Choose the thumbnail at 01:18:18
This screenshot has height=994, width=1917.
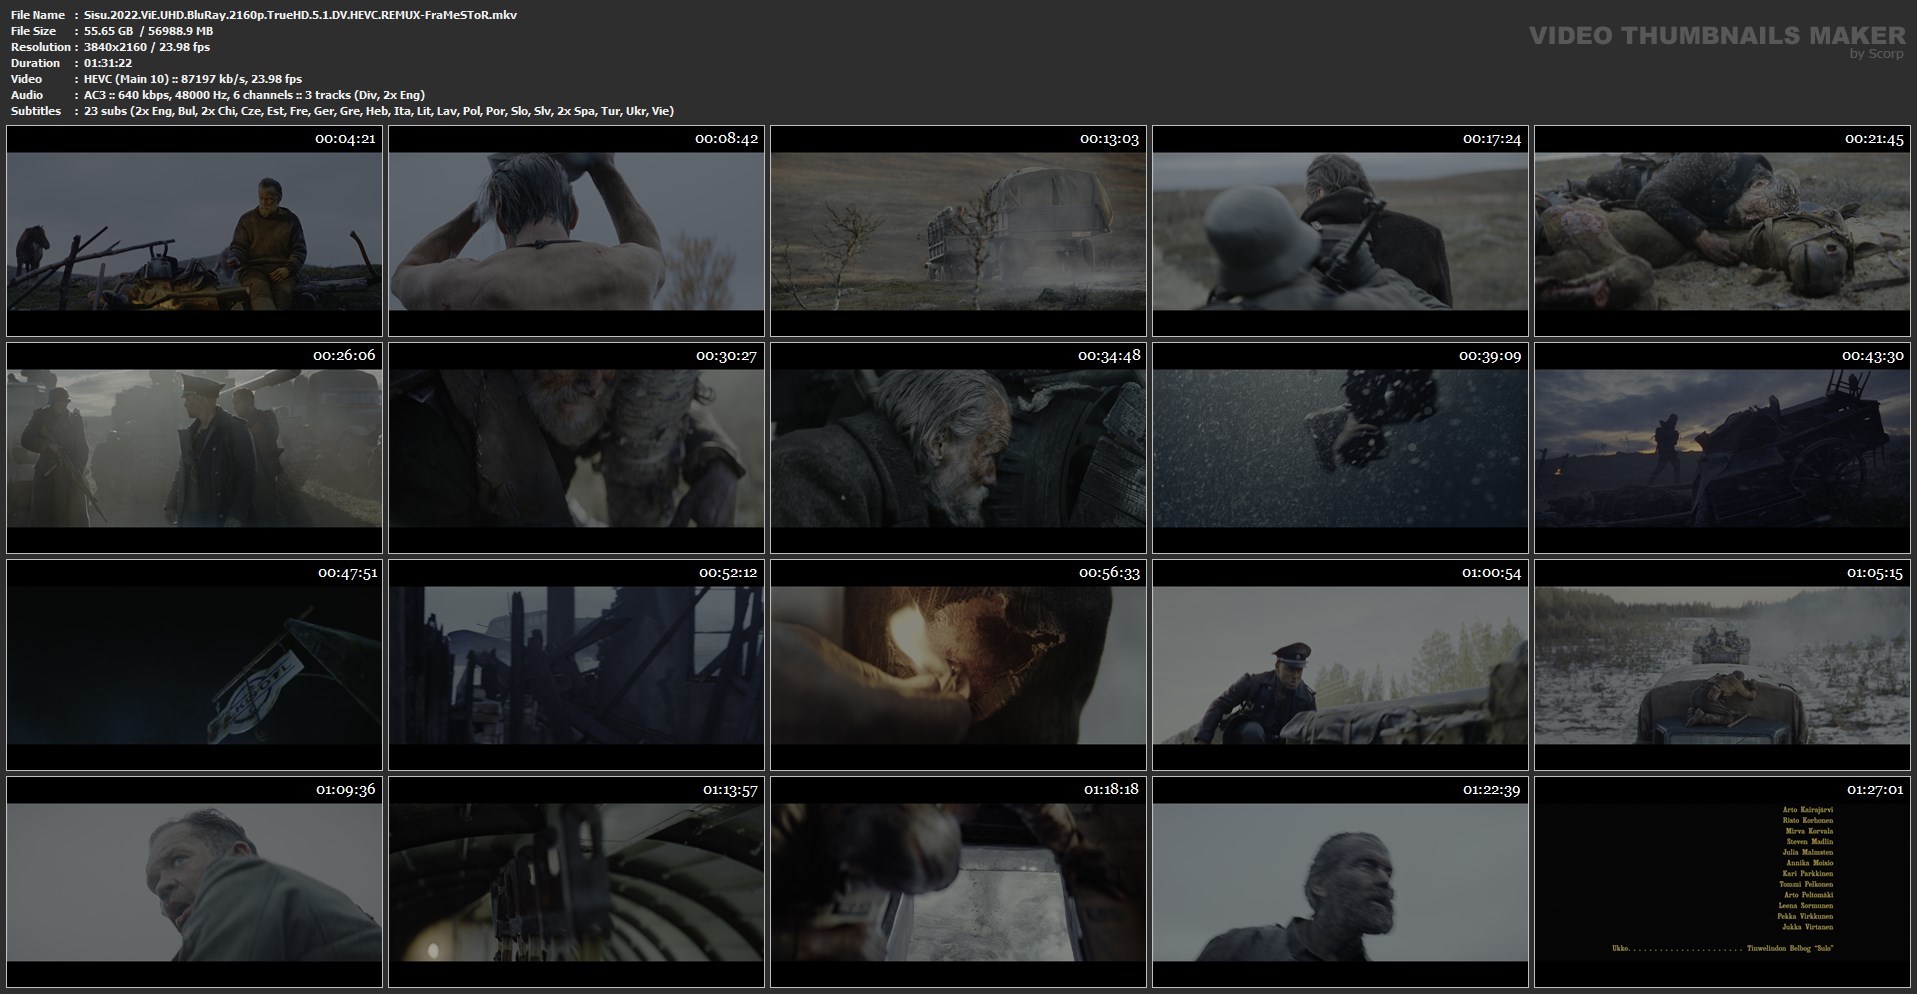958,882
